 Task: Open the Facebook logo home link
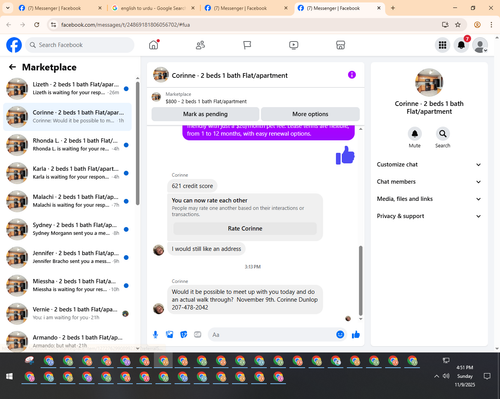point(14,45)
